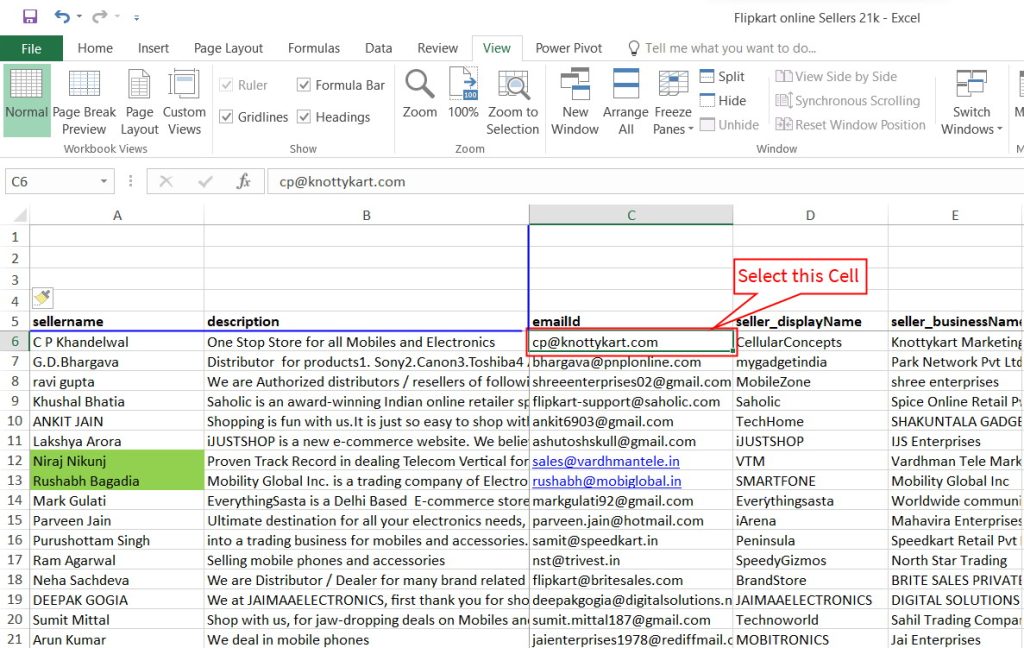This screenshot has width=1024, height=648.
Task: Click the Unhide window button
Action: [729, 125]
